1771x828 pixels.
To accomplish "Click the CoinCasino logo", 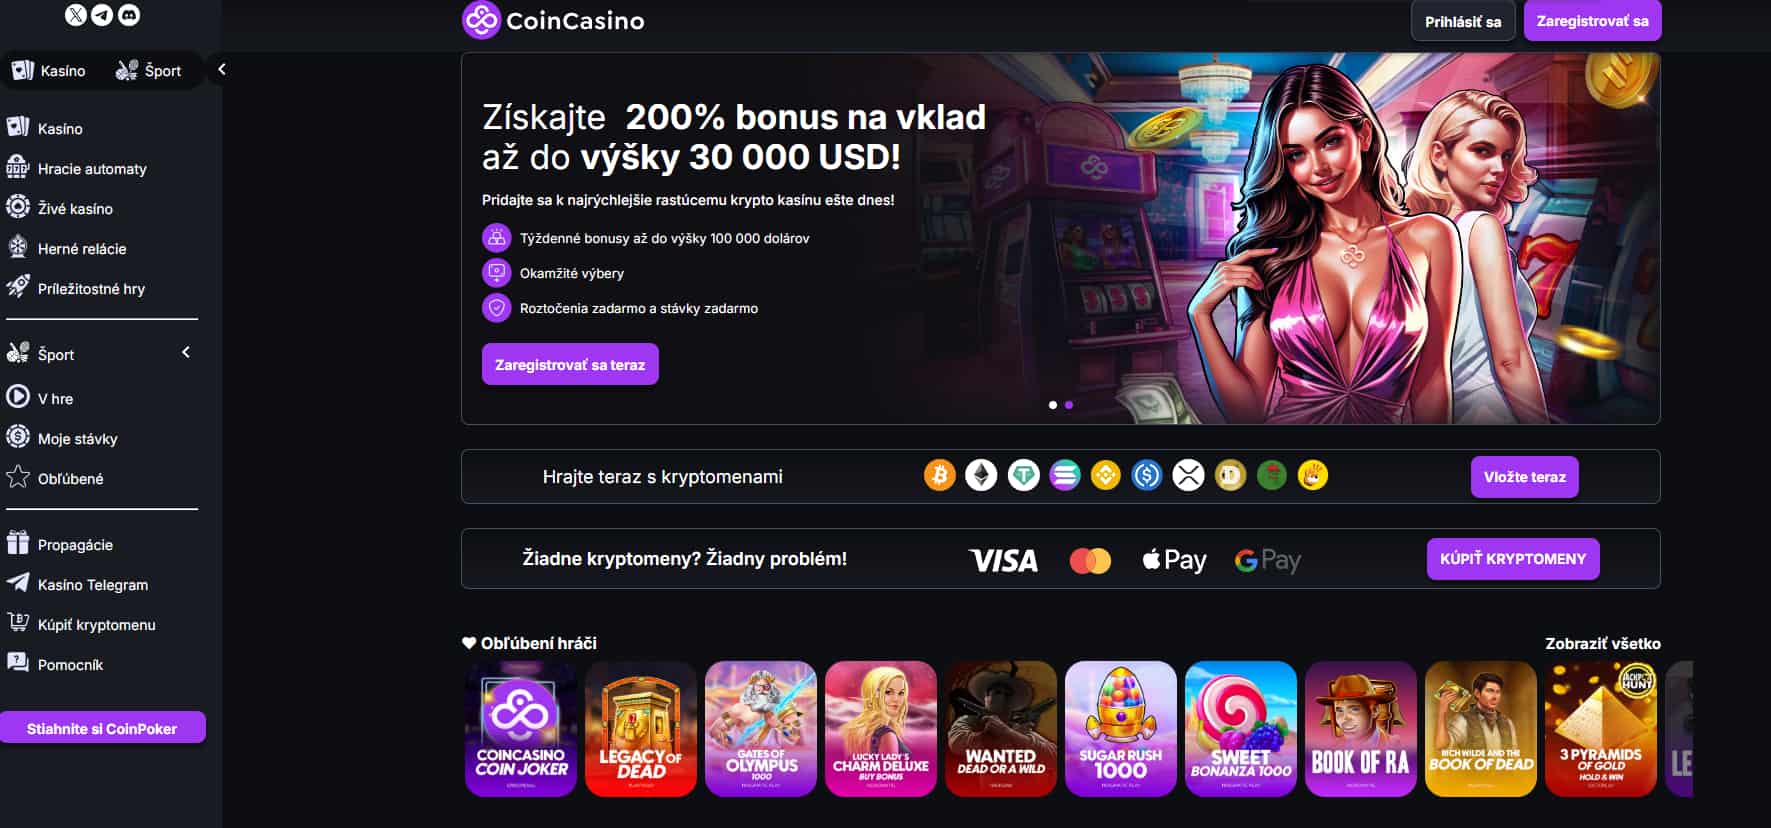I will click(x=554, y=20).
